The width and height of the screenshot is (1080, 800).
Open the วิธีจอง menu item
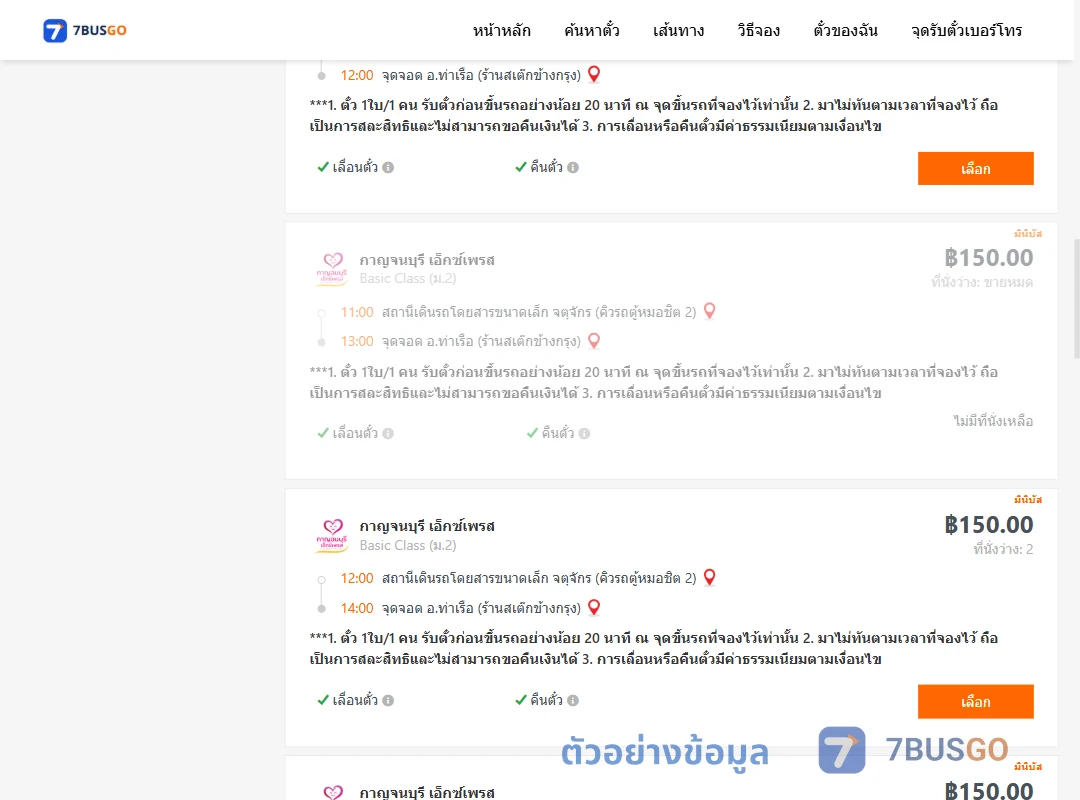[x=758, y=30]
